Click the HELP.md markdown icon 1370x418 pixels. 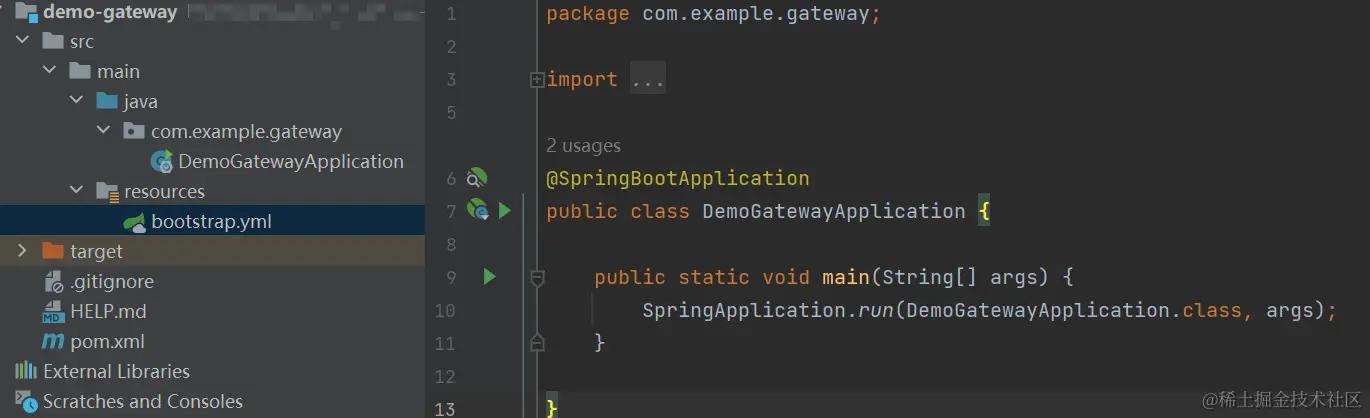(x=53, y=312)
